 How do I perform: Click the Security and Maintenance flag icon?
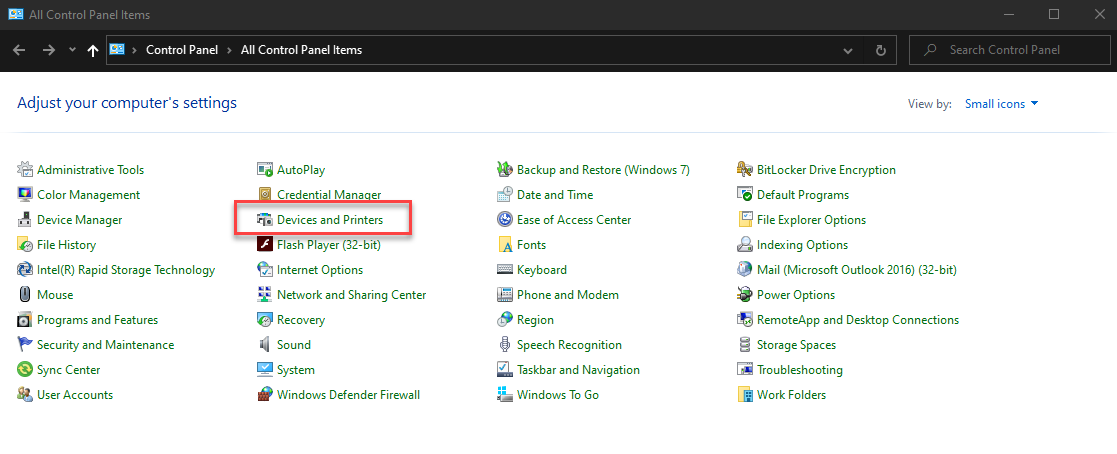point(25,344)
